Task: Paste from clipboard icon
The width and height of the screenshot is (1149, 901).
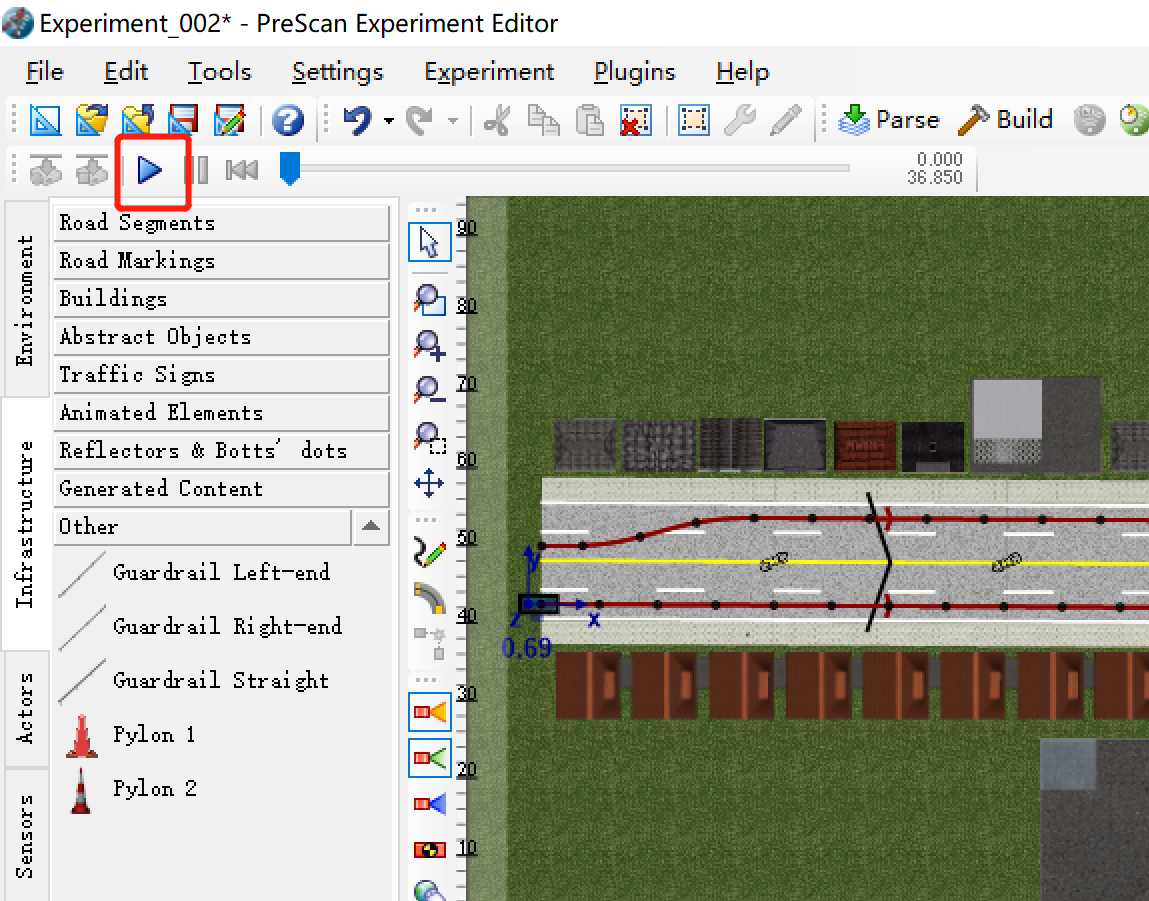Action: click(589, 120)
